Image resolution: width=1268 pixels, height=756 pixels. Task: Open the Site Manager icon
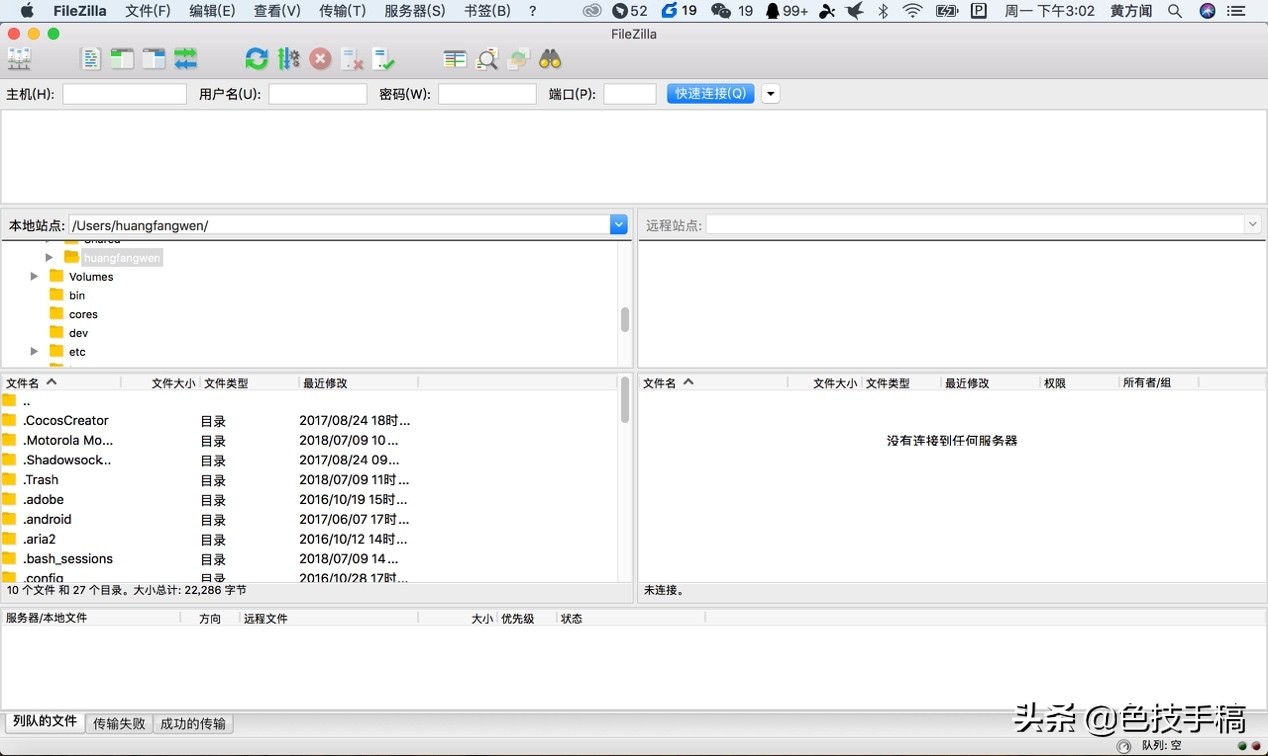coord(19,60)
